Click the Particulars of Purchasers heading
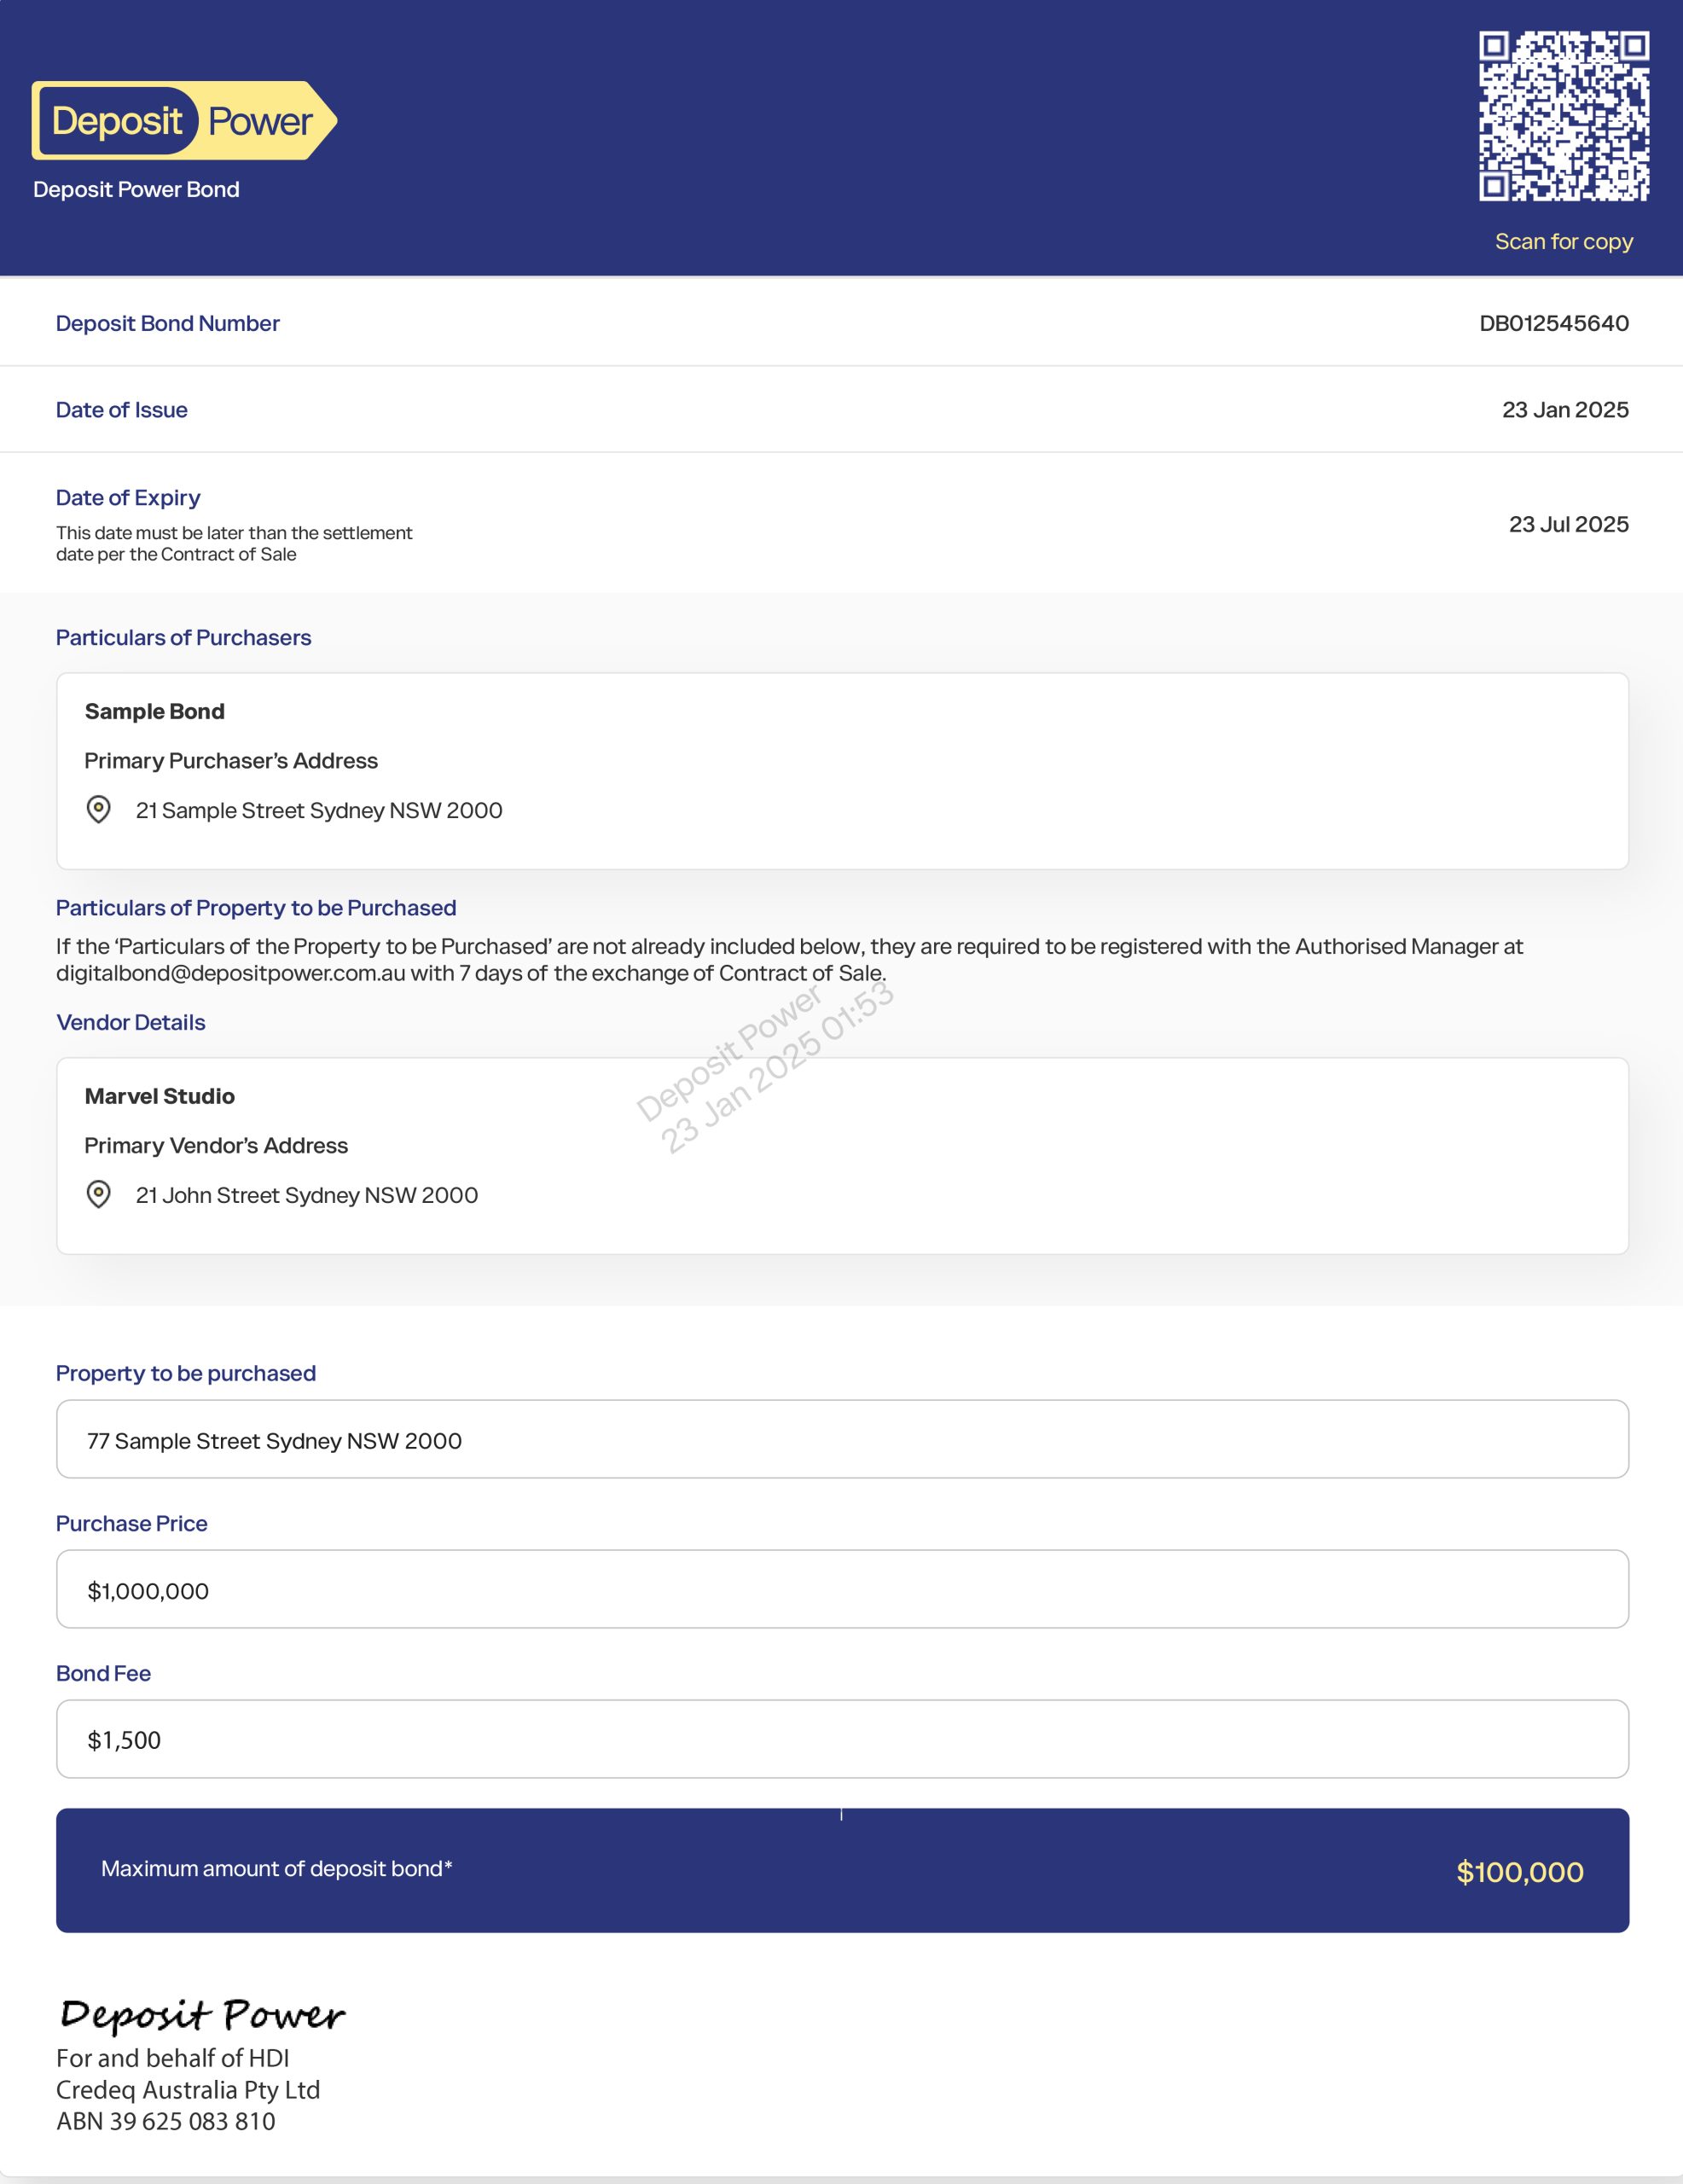 (x=184, y=638)
